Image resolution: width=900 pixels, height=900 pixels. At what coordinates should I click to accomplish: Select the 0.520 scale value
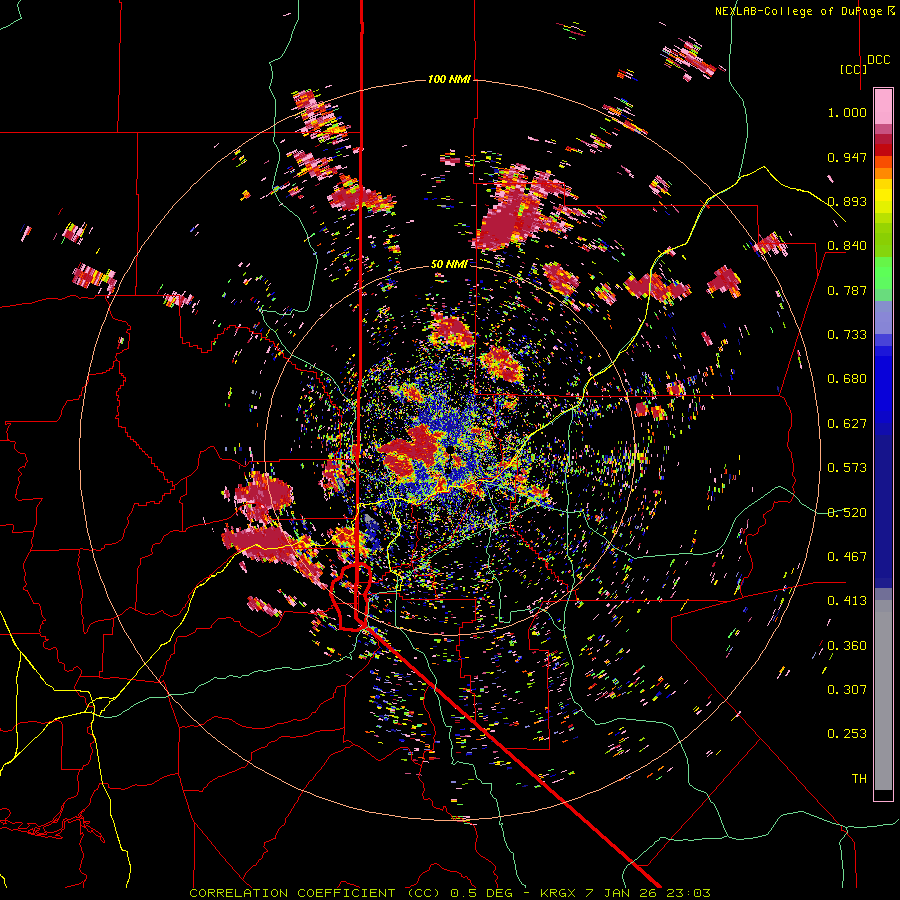[x=847, y=513]
